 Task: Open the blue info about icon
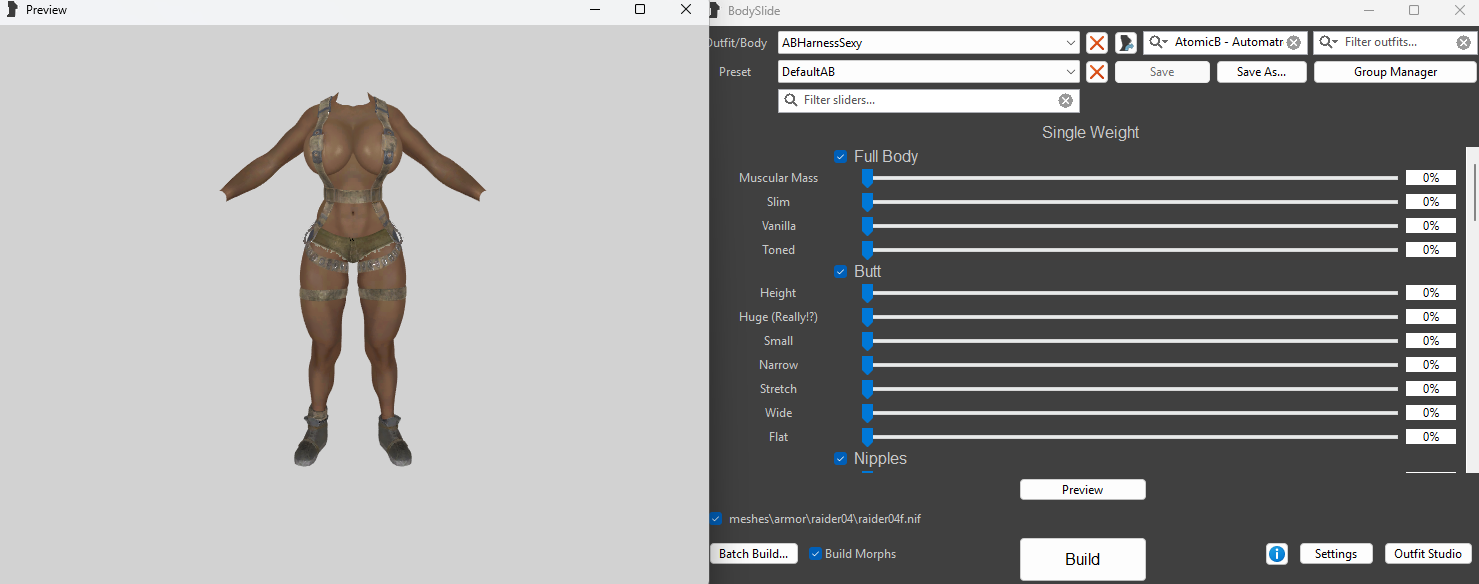(x=1277, y=554)
